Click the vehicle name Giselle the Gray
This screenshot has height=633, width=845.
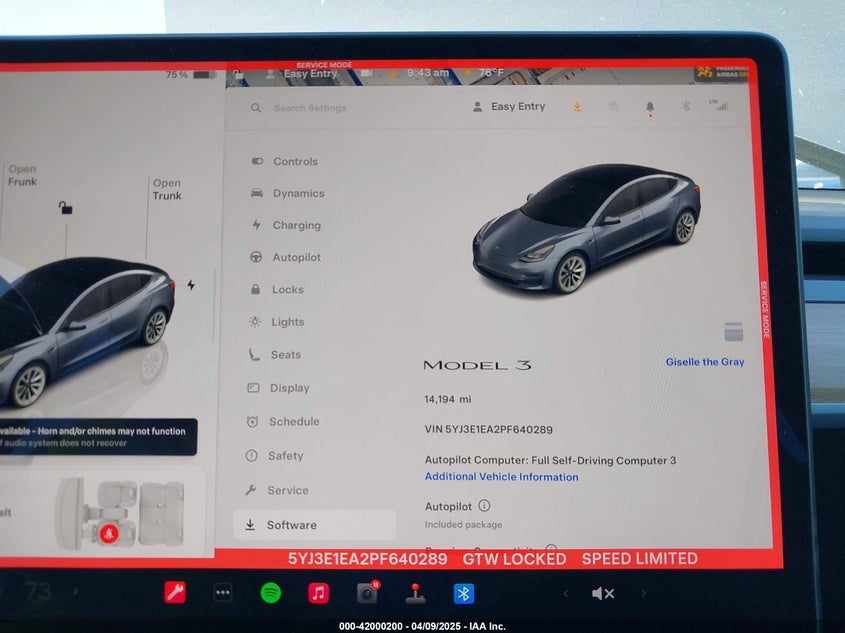coord(704,362)
